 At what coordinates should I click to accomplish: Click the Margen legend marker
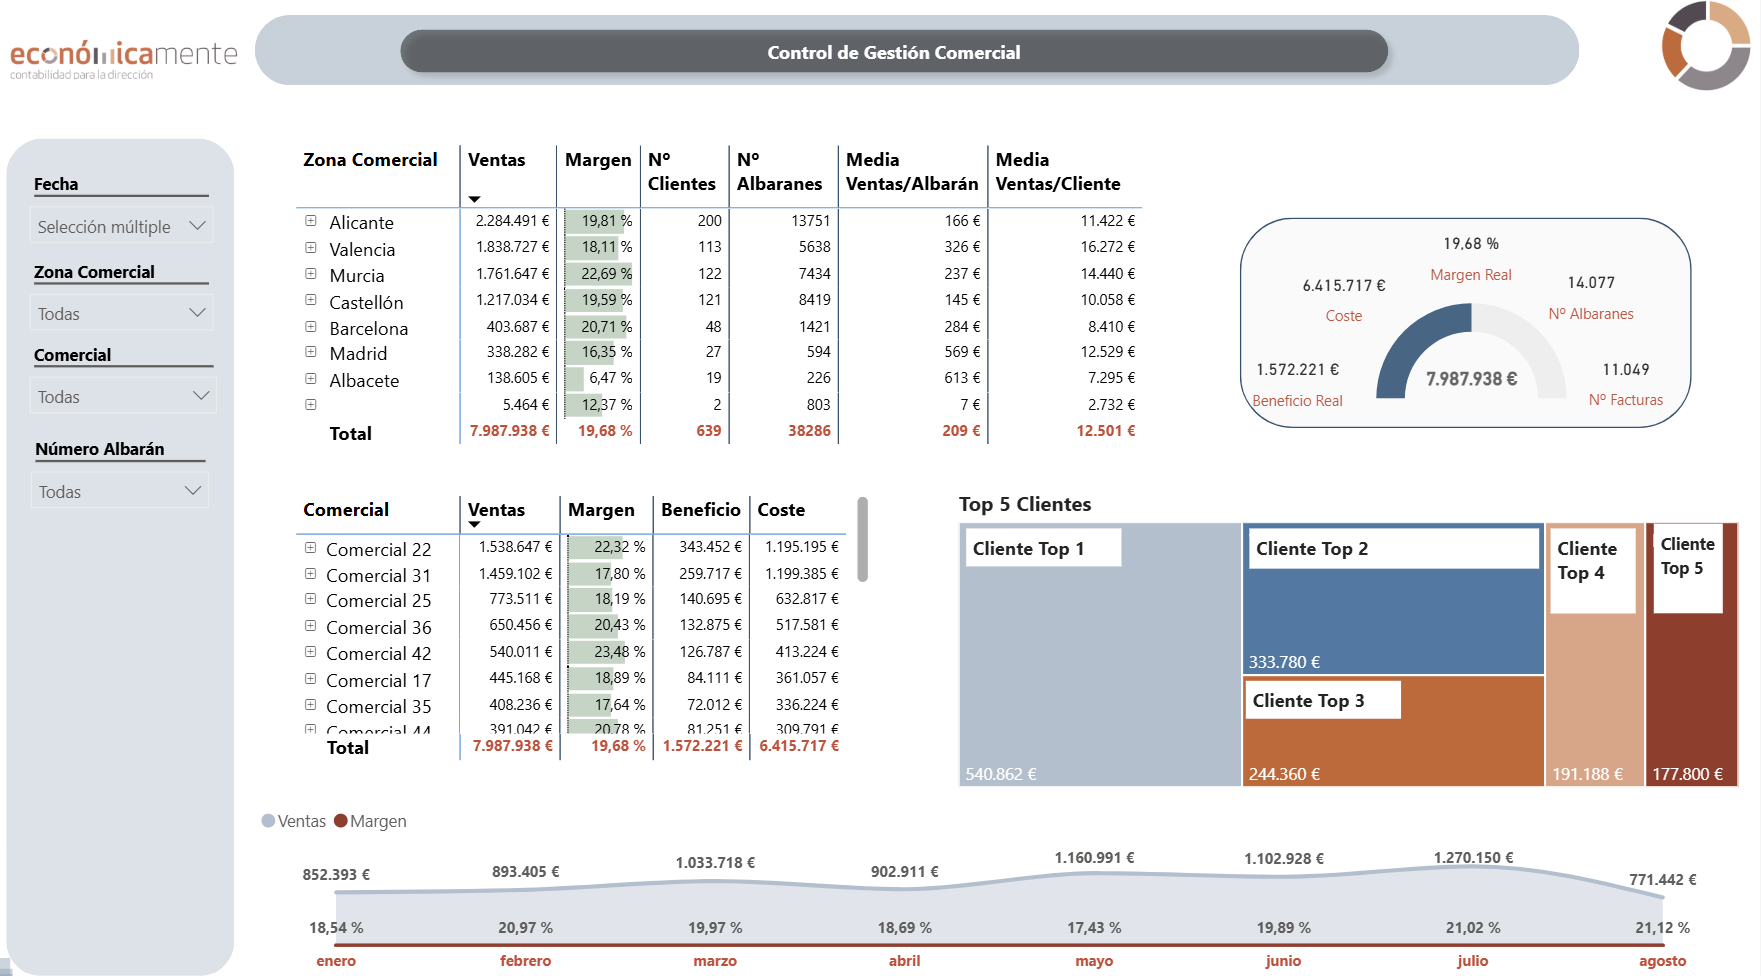pyautogui.click(x=341, y=821)
